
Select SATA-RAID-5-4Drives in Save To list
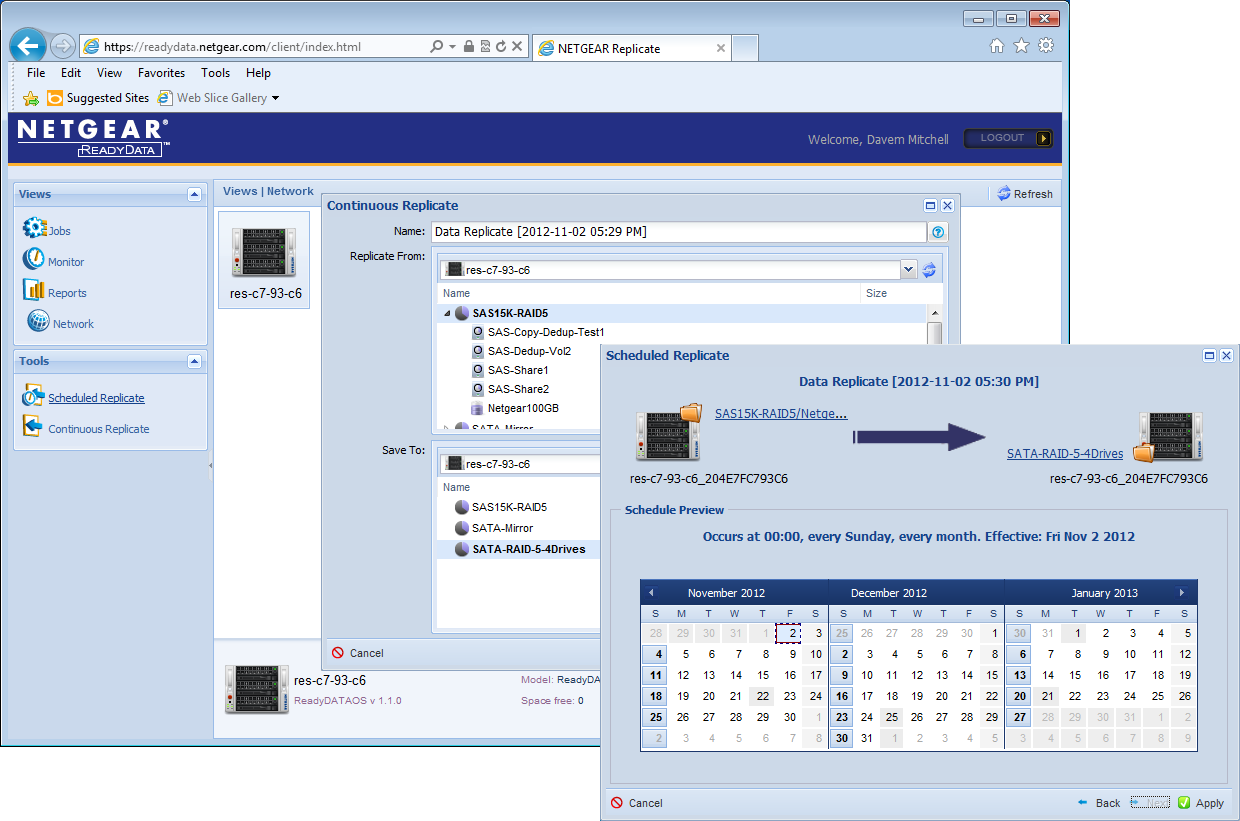(528, 549)
